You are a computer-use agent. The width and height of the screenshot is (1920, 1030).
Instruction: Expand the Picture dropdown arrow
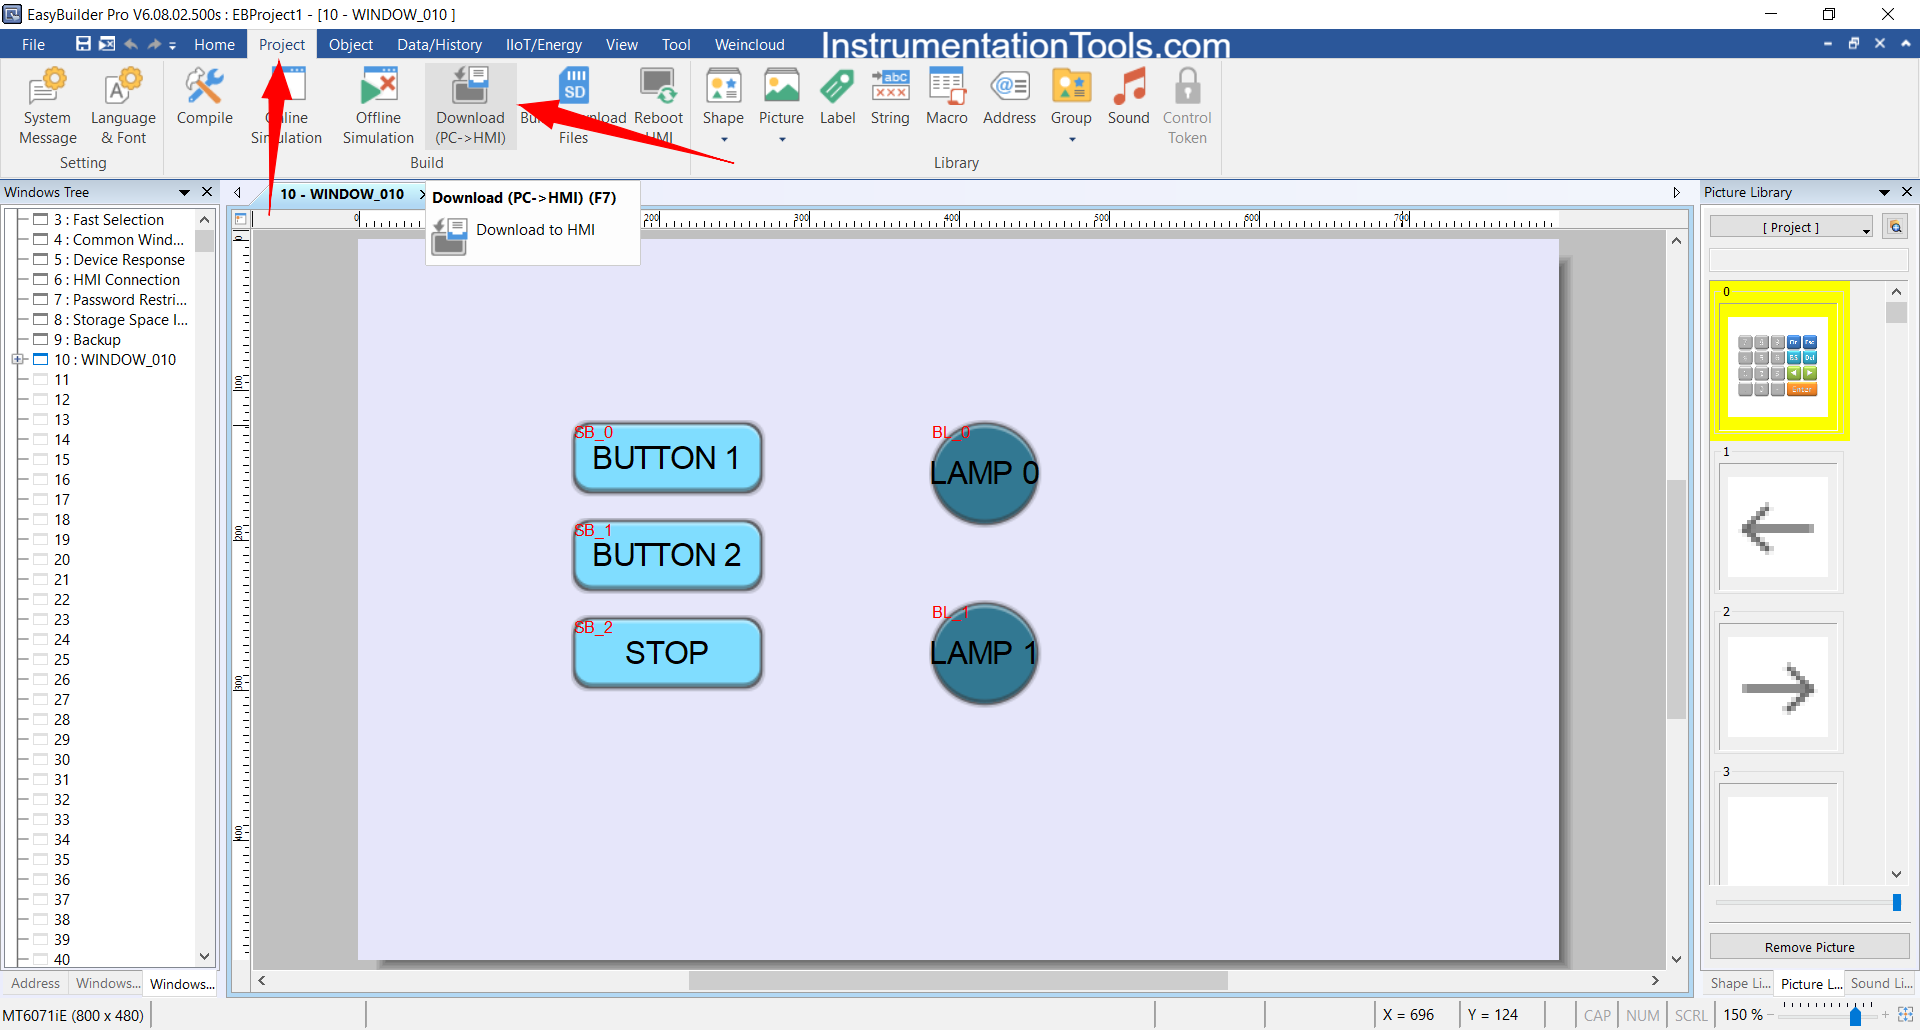(x=782, y=140)
